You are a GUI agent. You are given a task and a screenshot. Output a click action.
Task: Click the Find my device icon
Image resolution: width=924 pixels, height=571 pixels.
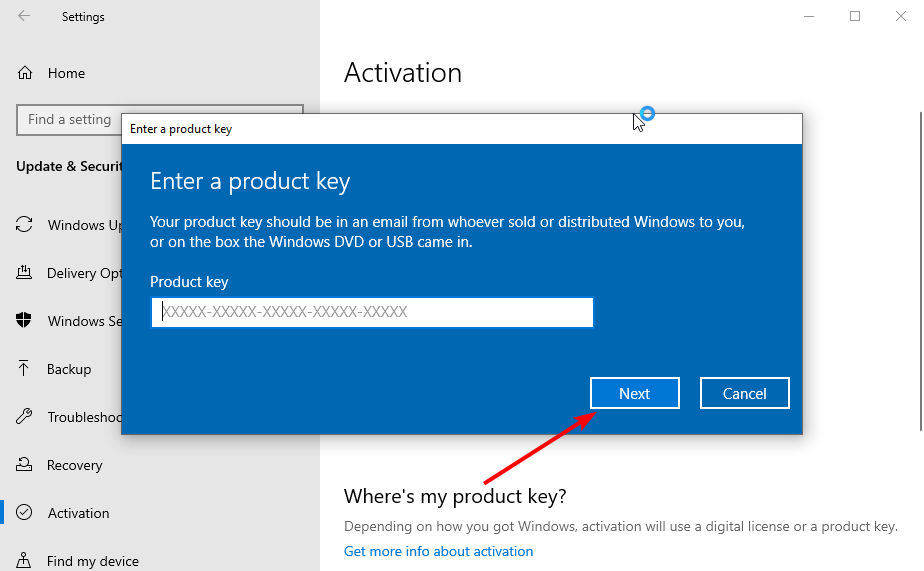click(x=25, y=561)
